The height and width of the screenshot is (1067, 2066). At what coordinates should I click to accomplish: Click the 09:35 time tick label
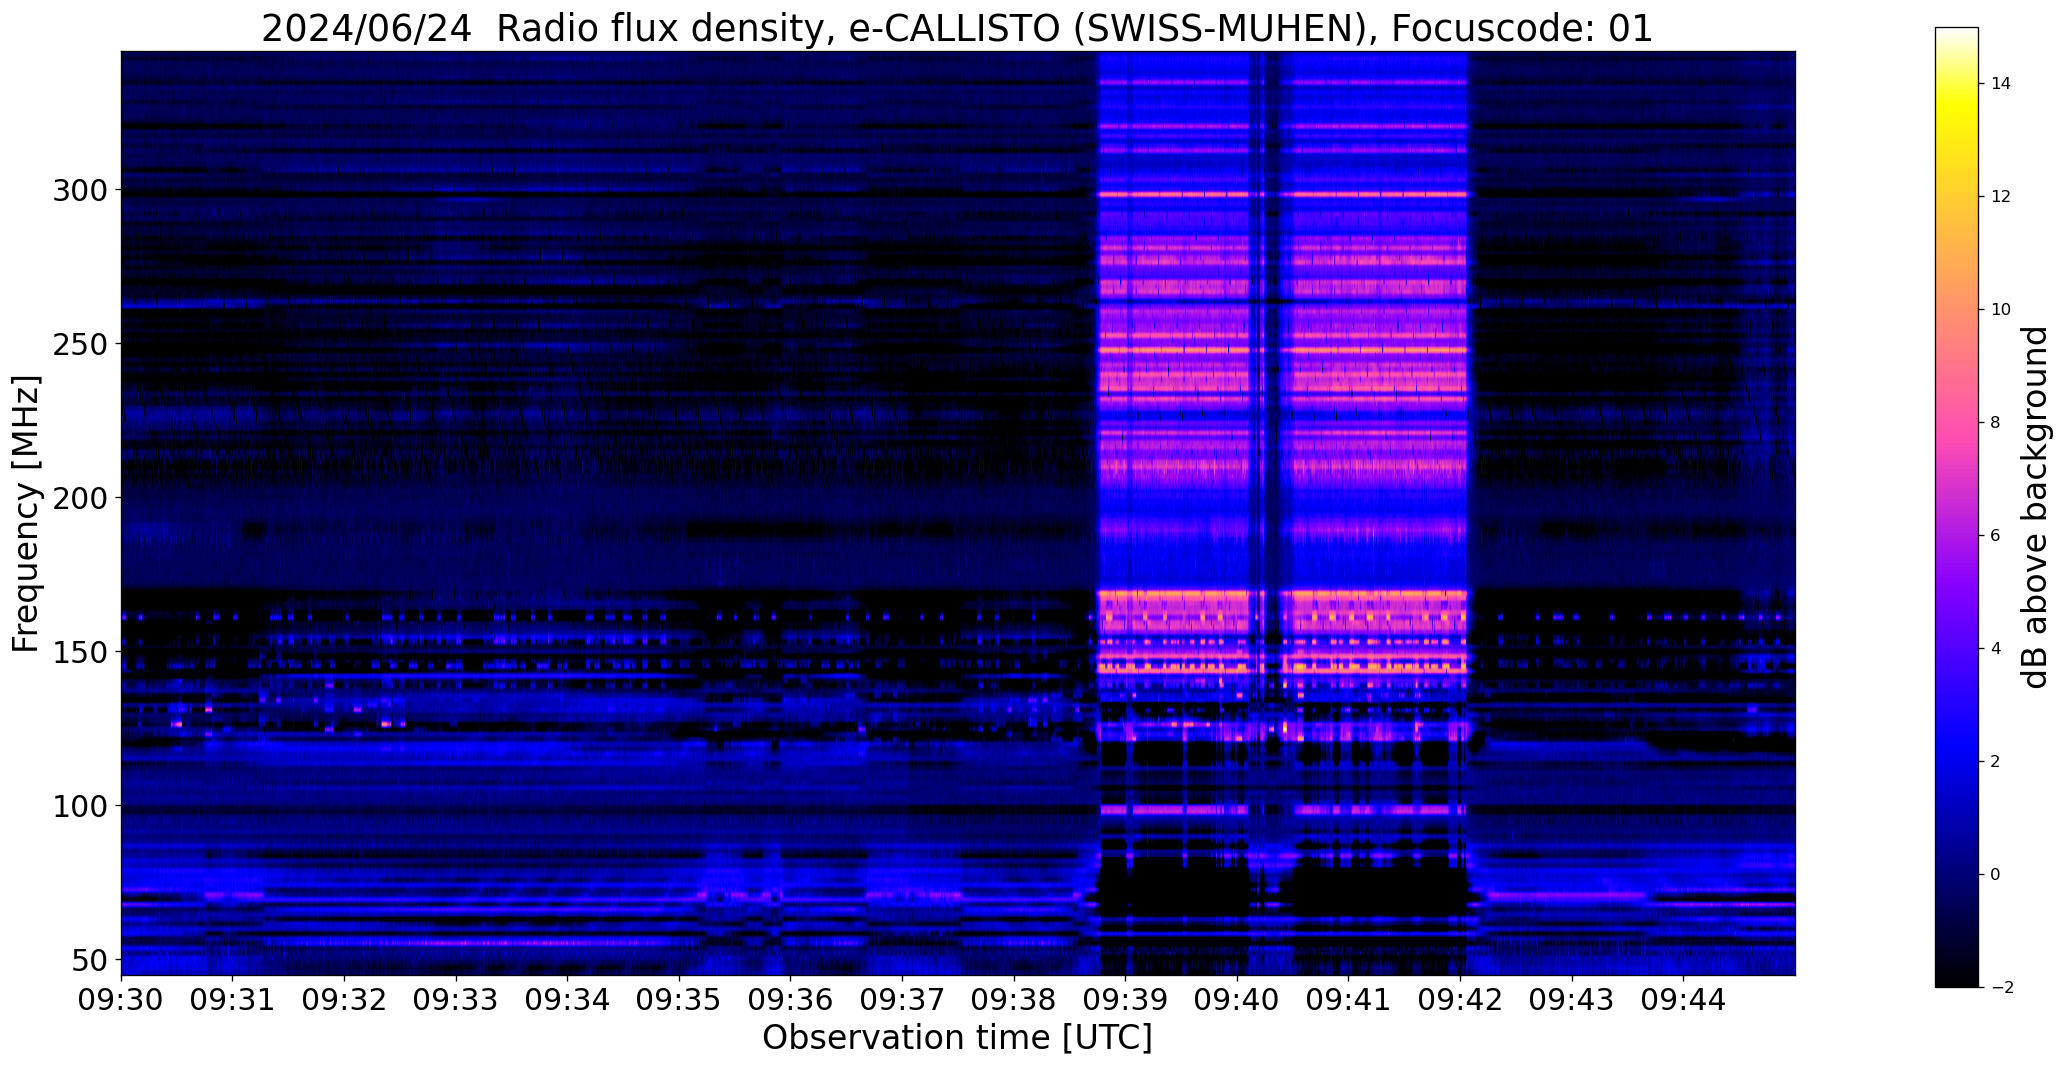679,1000
